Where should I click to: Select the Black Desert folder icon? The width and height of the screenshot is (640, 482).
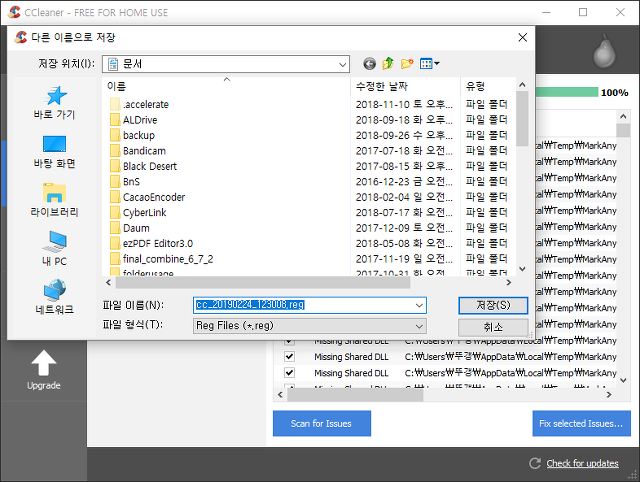(115, 167)
